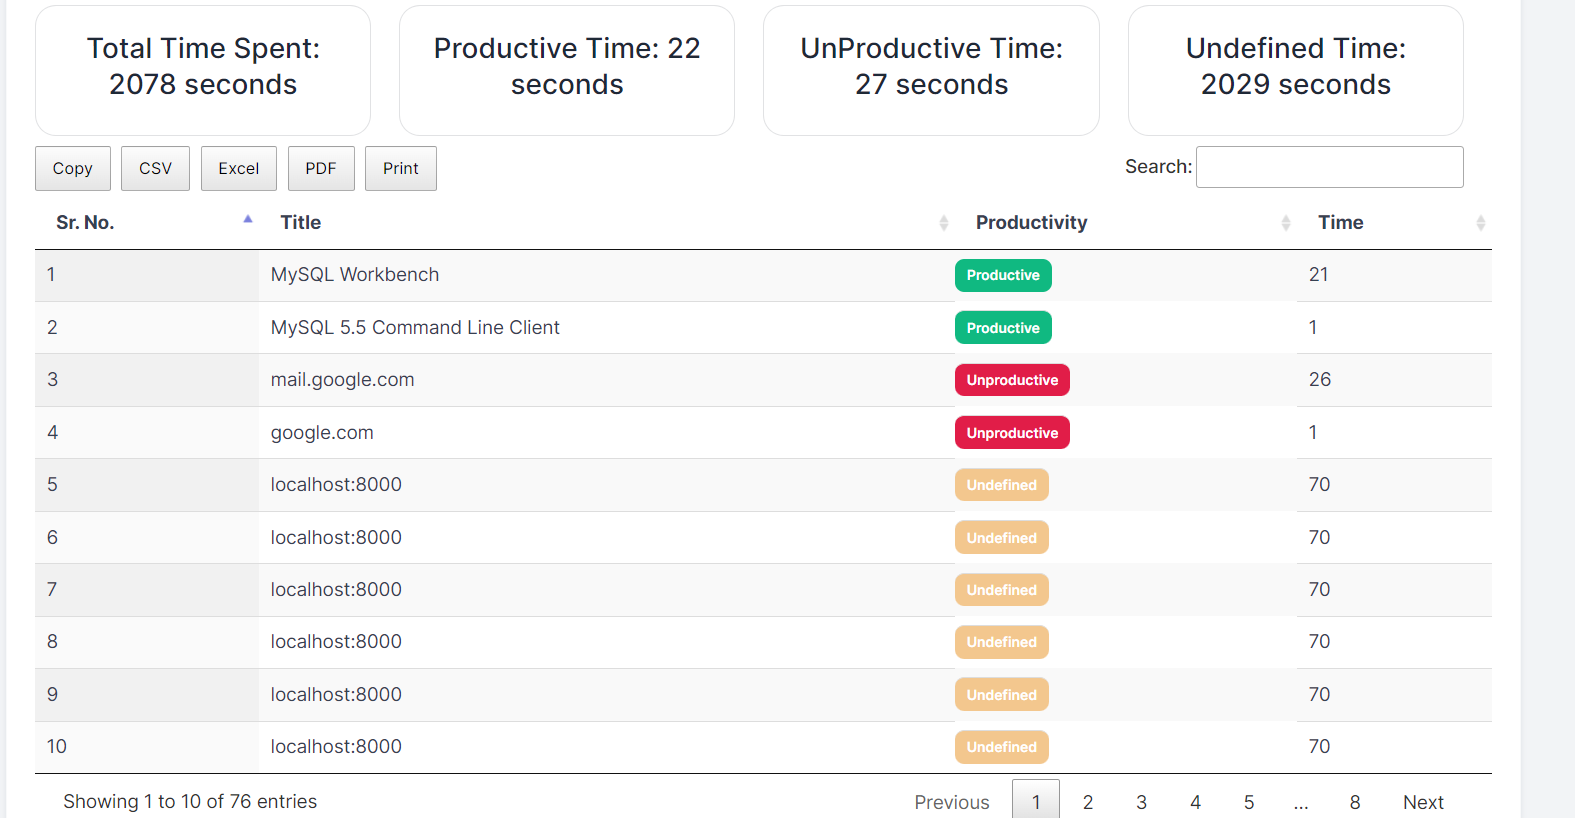Go to Next page
Screen dimensions: 1575x818
1423,802
